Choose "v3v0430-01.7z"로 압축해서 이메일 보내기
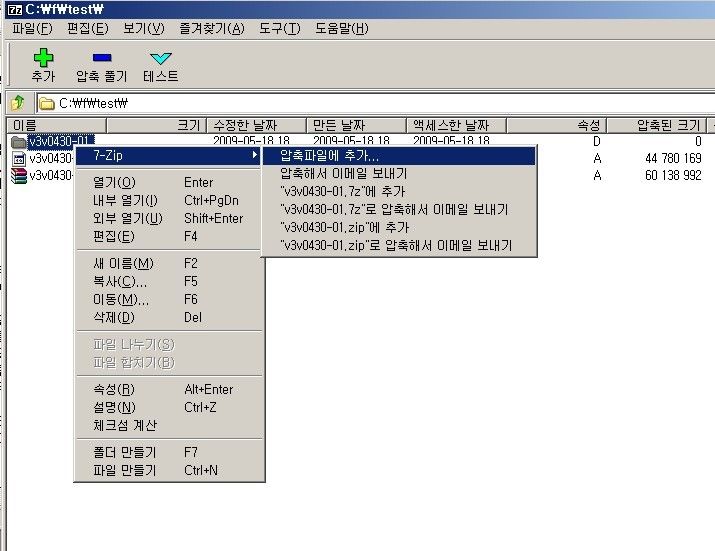The width and height of the screenshot is (715, 551). [399, 210]
